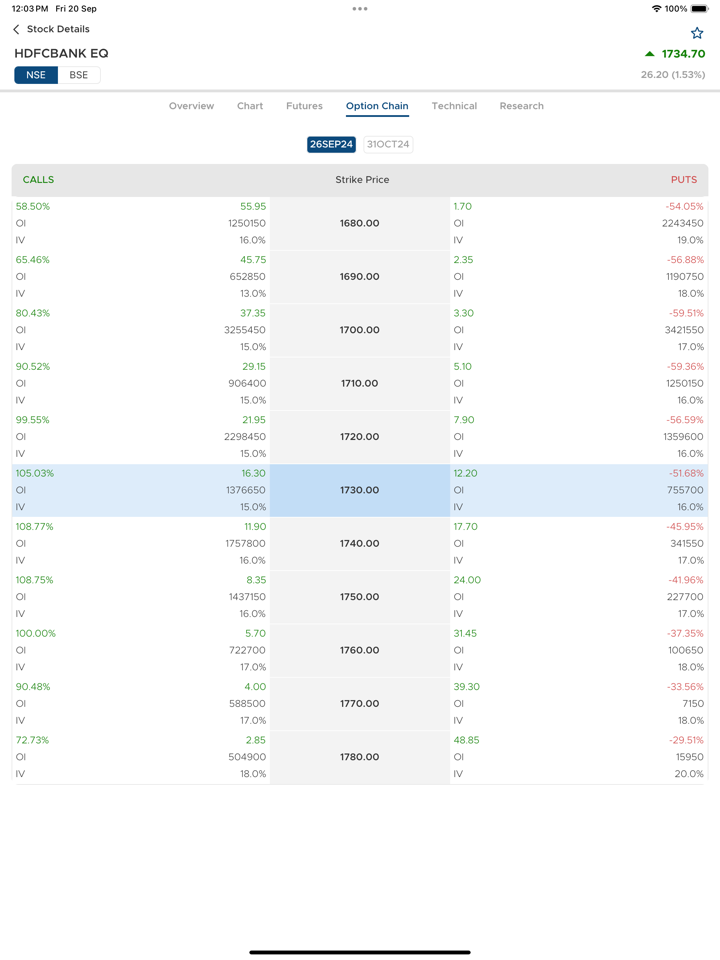Tap the battery icon in status bar
Screen dimensions: 720x960
click(700, 9)
